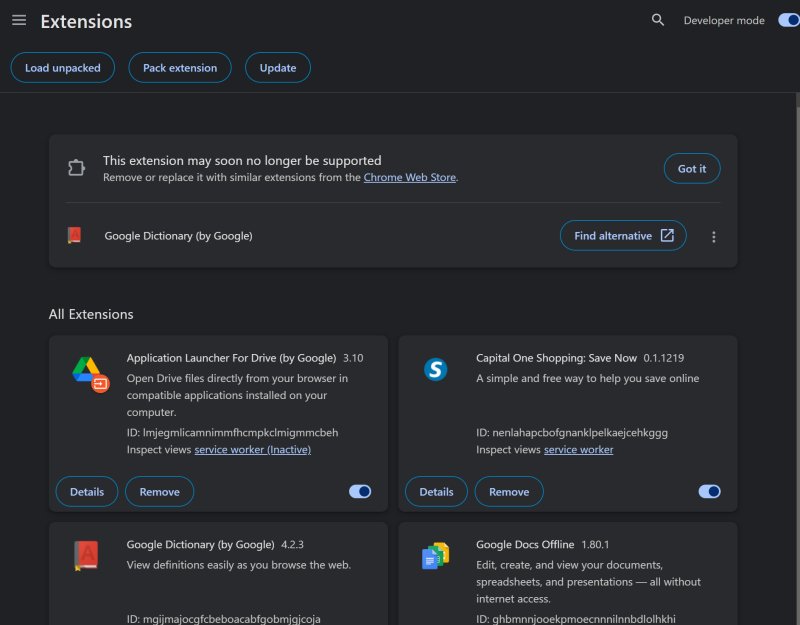Click Pack extension button
This screenshot has height=625, width=800.
click(x=180, y=68)
